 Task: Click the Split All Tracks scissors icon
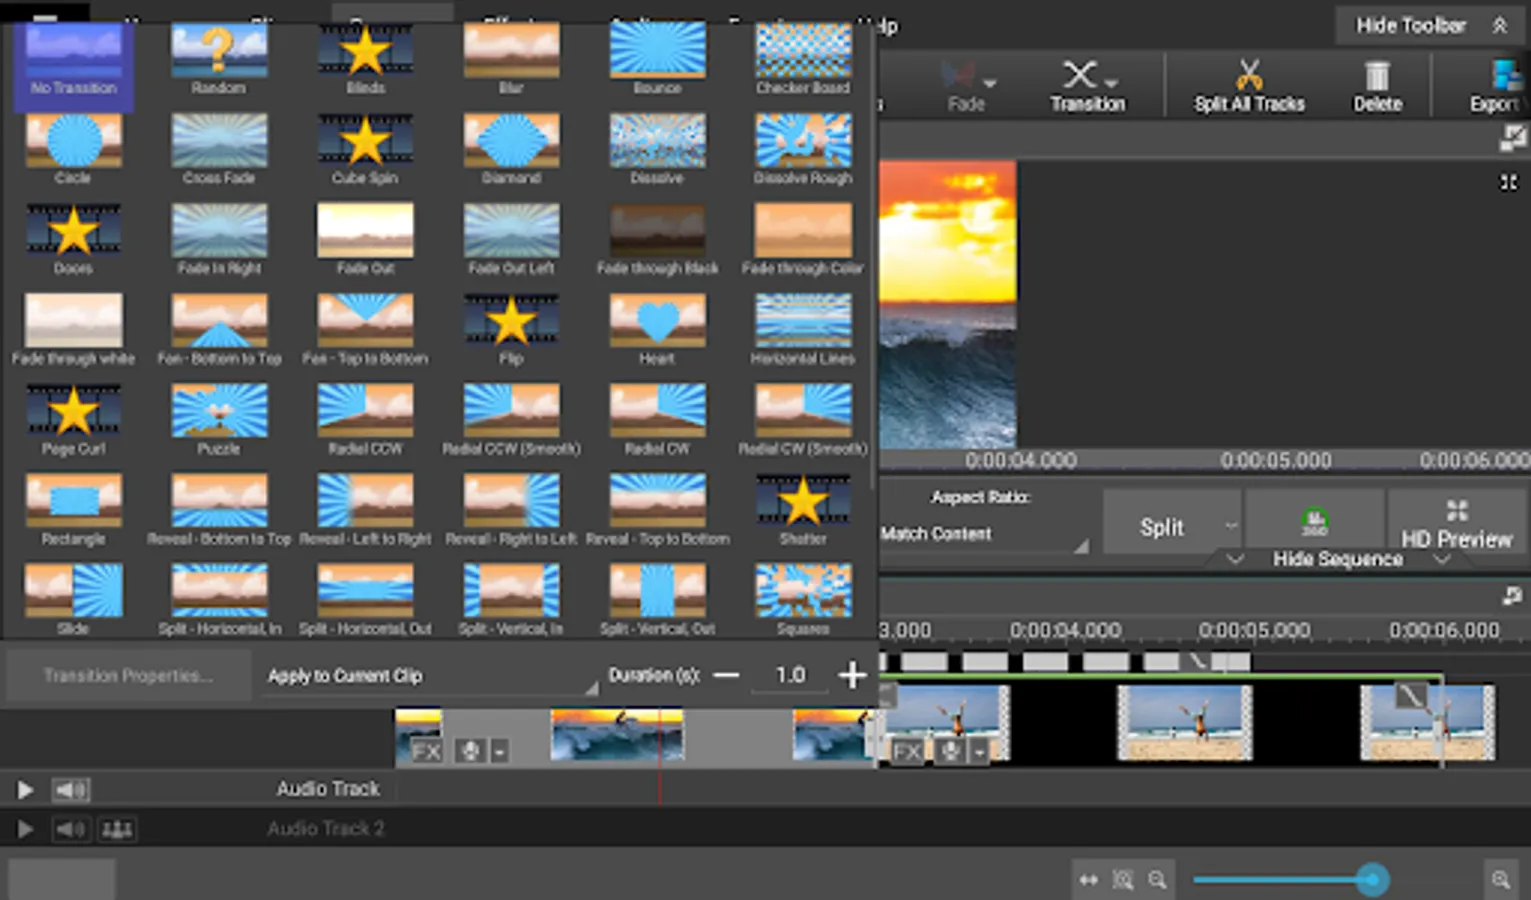(1248, 76)
